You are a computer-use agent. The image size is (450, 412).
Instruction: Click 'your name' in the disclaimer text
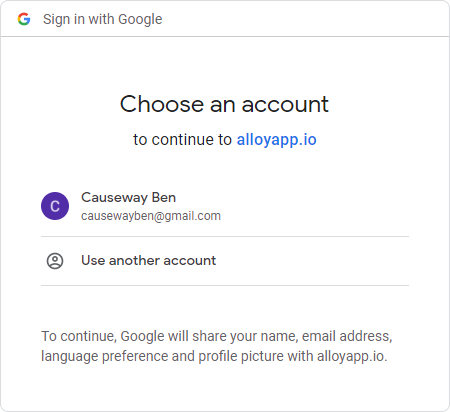pyautogui.click(x=263, y=337)
